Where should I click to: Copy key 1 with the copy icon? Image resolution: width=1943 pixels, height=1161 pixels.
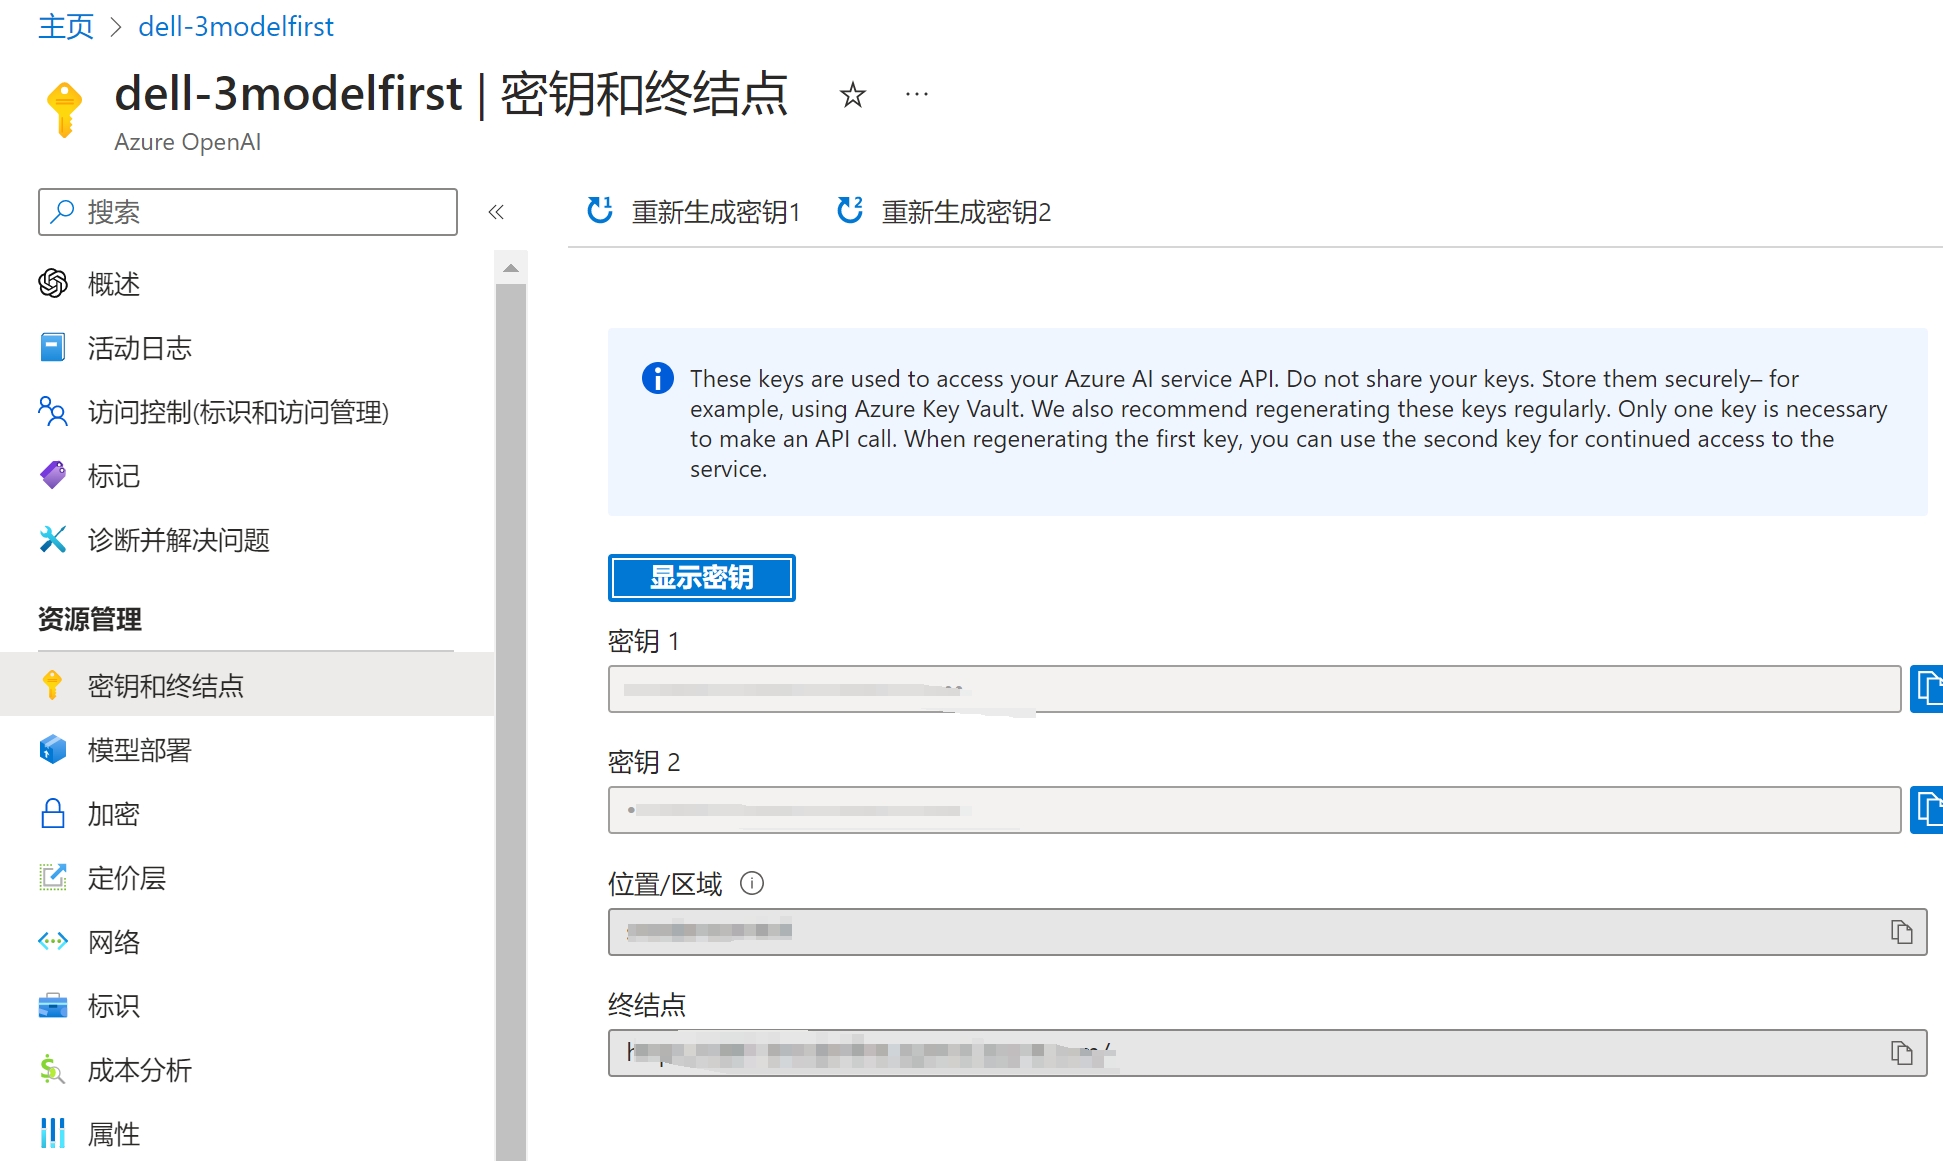pos(1927,689)
